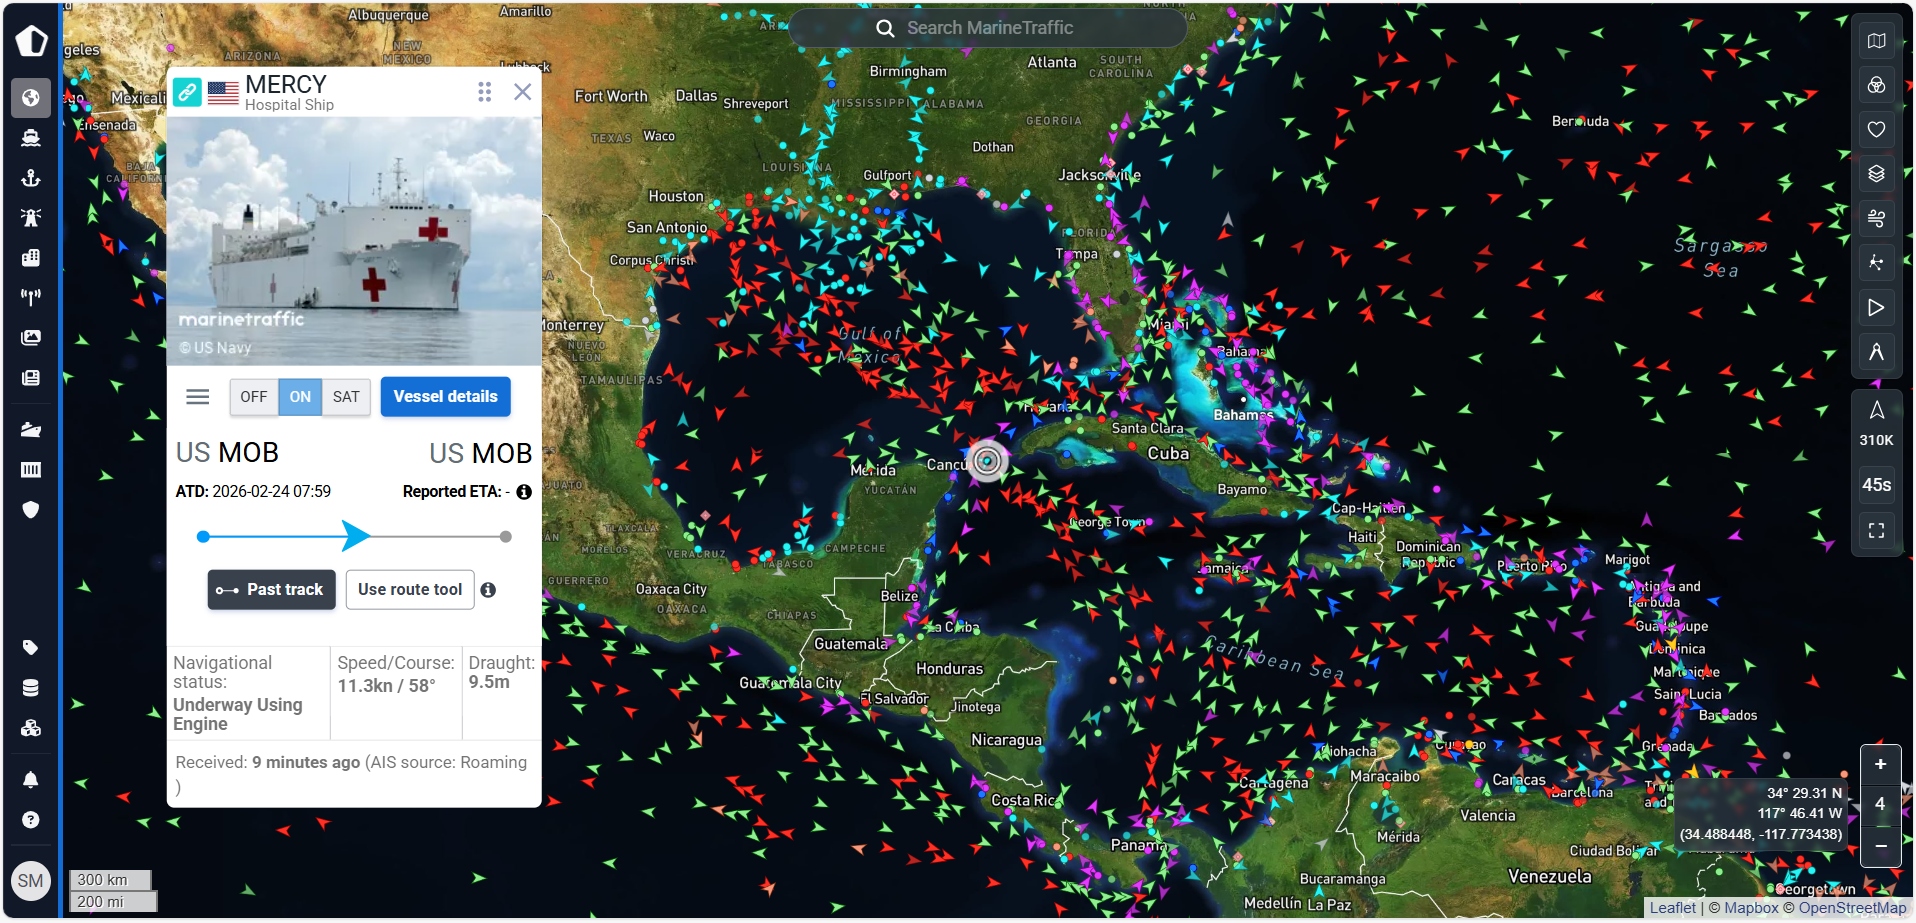
Task: Click the wind weather overlay icon
Action: 1876,218
